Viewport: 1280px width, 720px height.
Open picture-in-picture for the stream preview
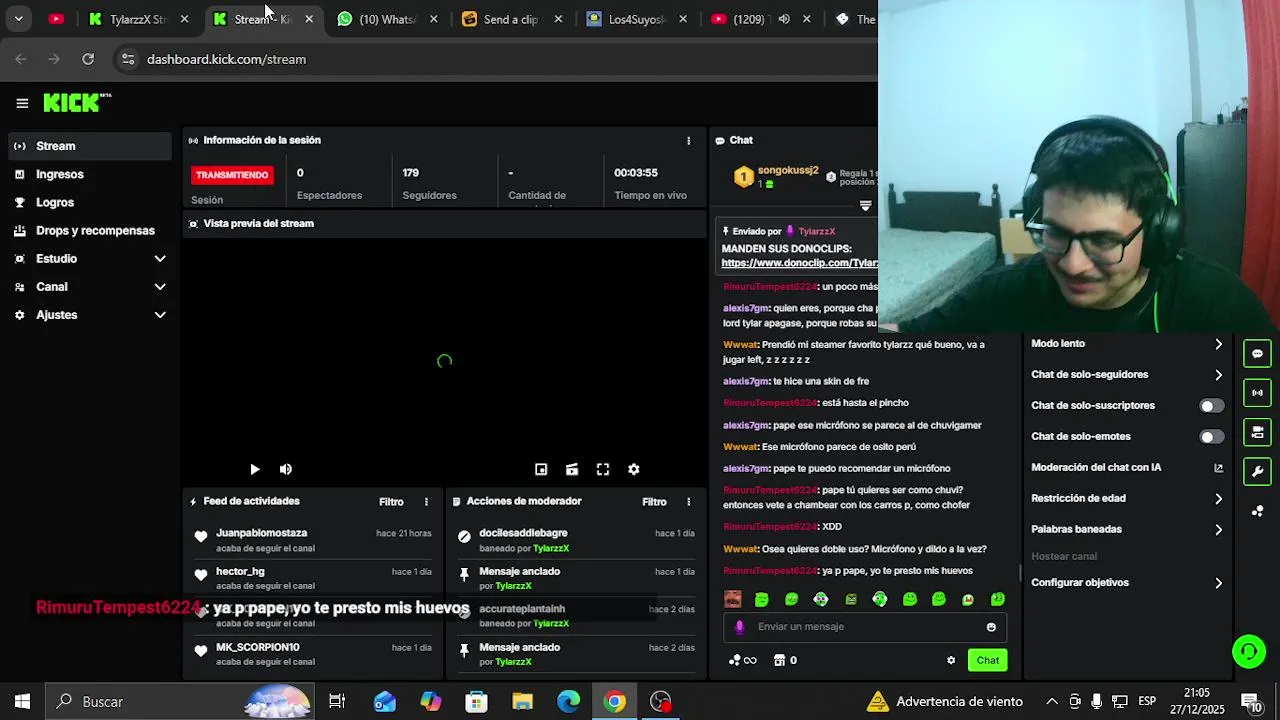click(541, 469)
